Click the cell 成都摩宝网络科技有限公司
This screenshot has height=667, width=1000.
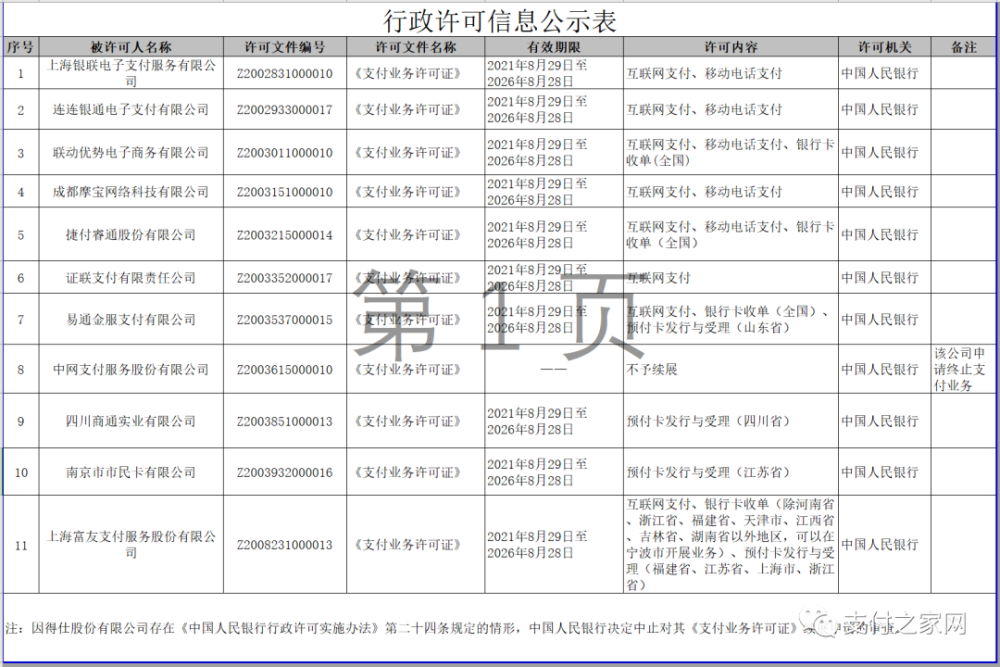coord(131,191)
